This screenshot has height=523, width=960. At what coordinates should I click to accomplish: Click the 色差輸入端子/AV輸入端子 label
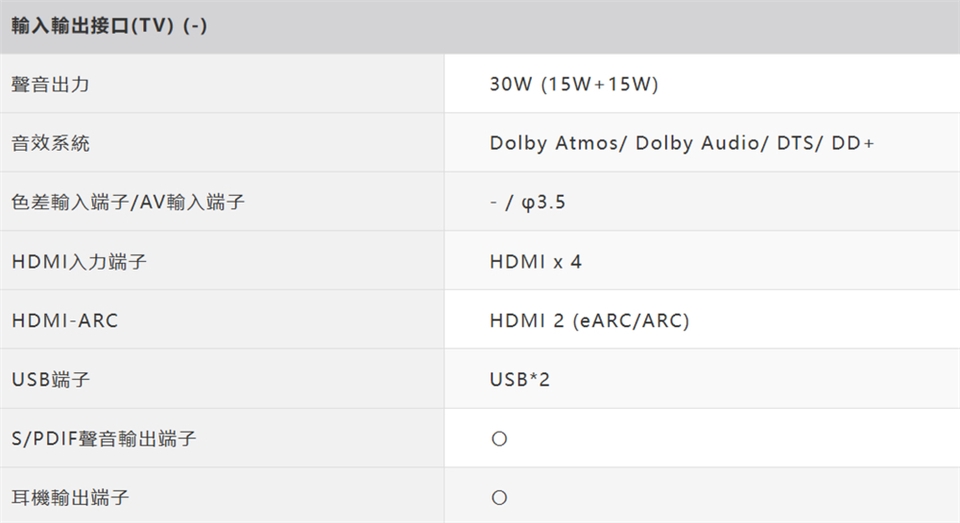tap(128, 202)
